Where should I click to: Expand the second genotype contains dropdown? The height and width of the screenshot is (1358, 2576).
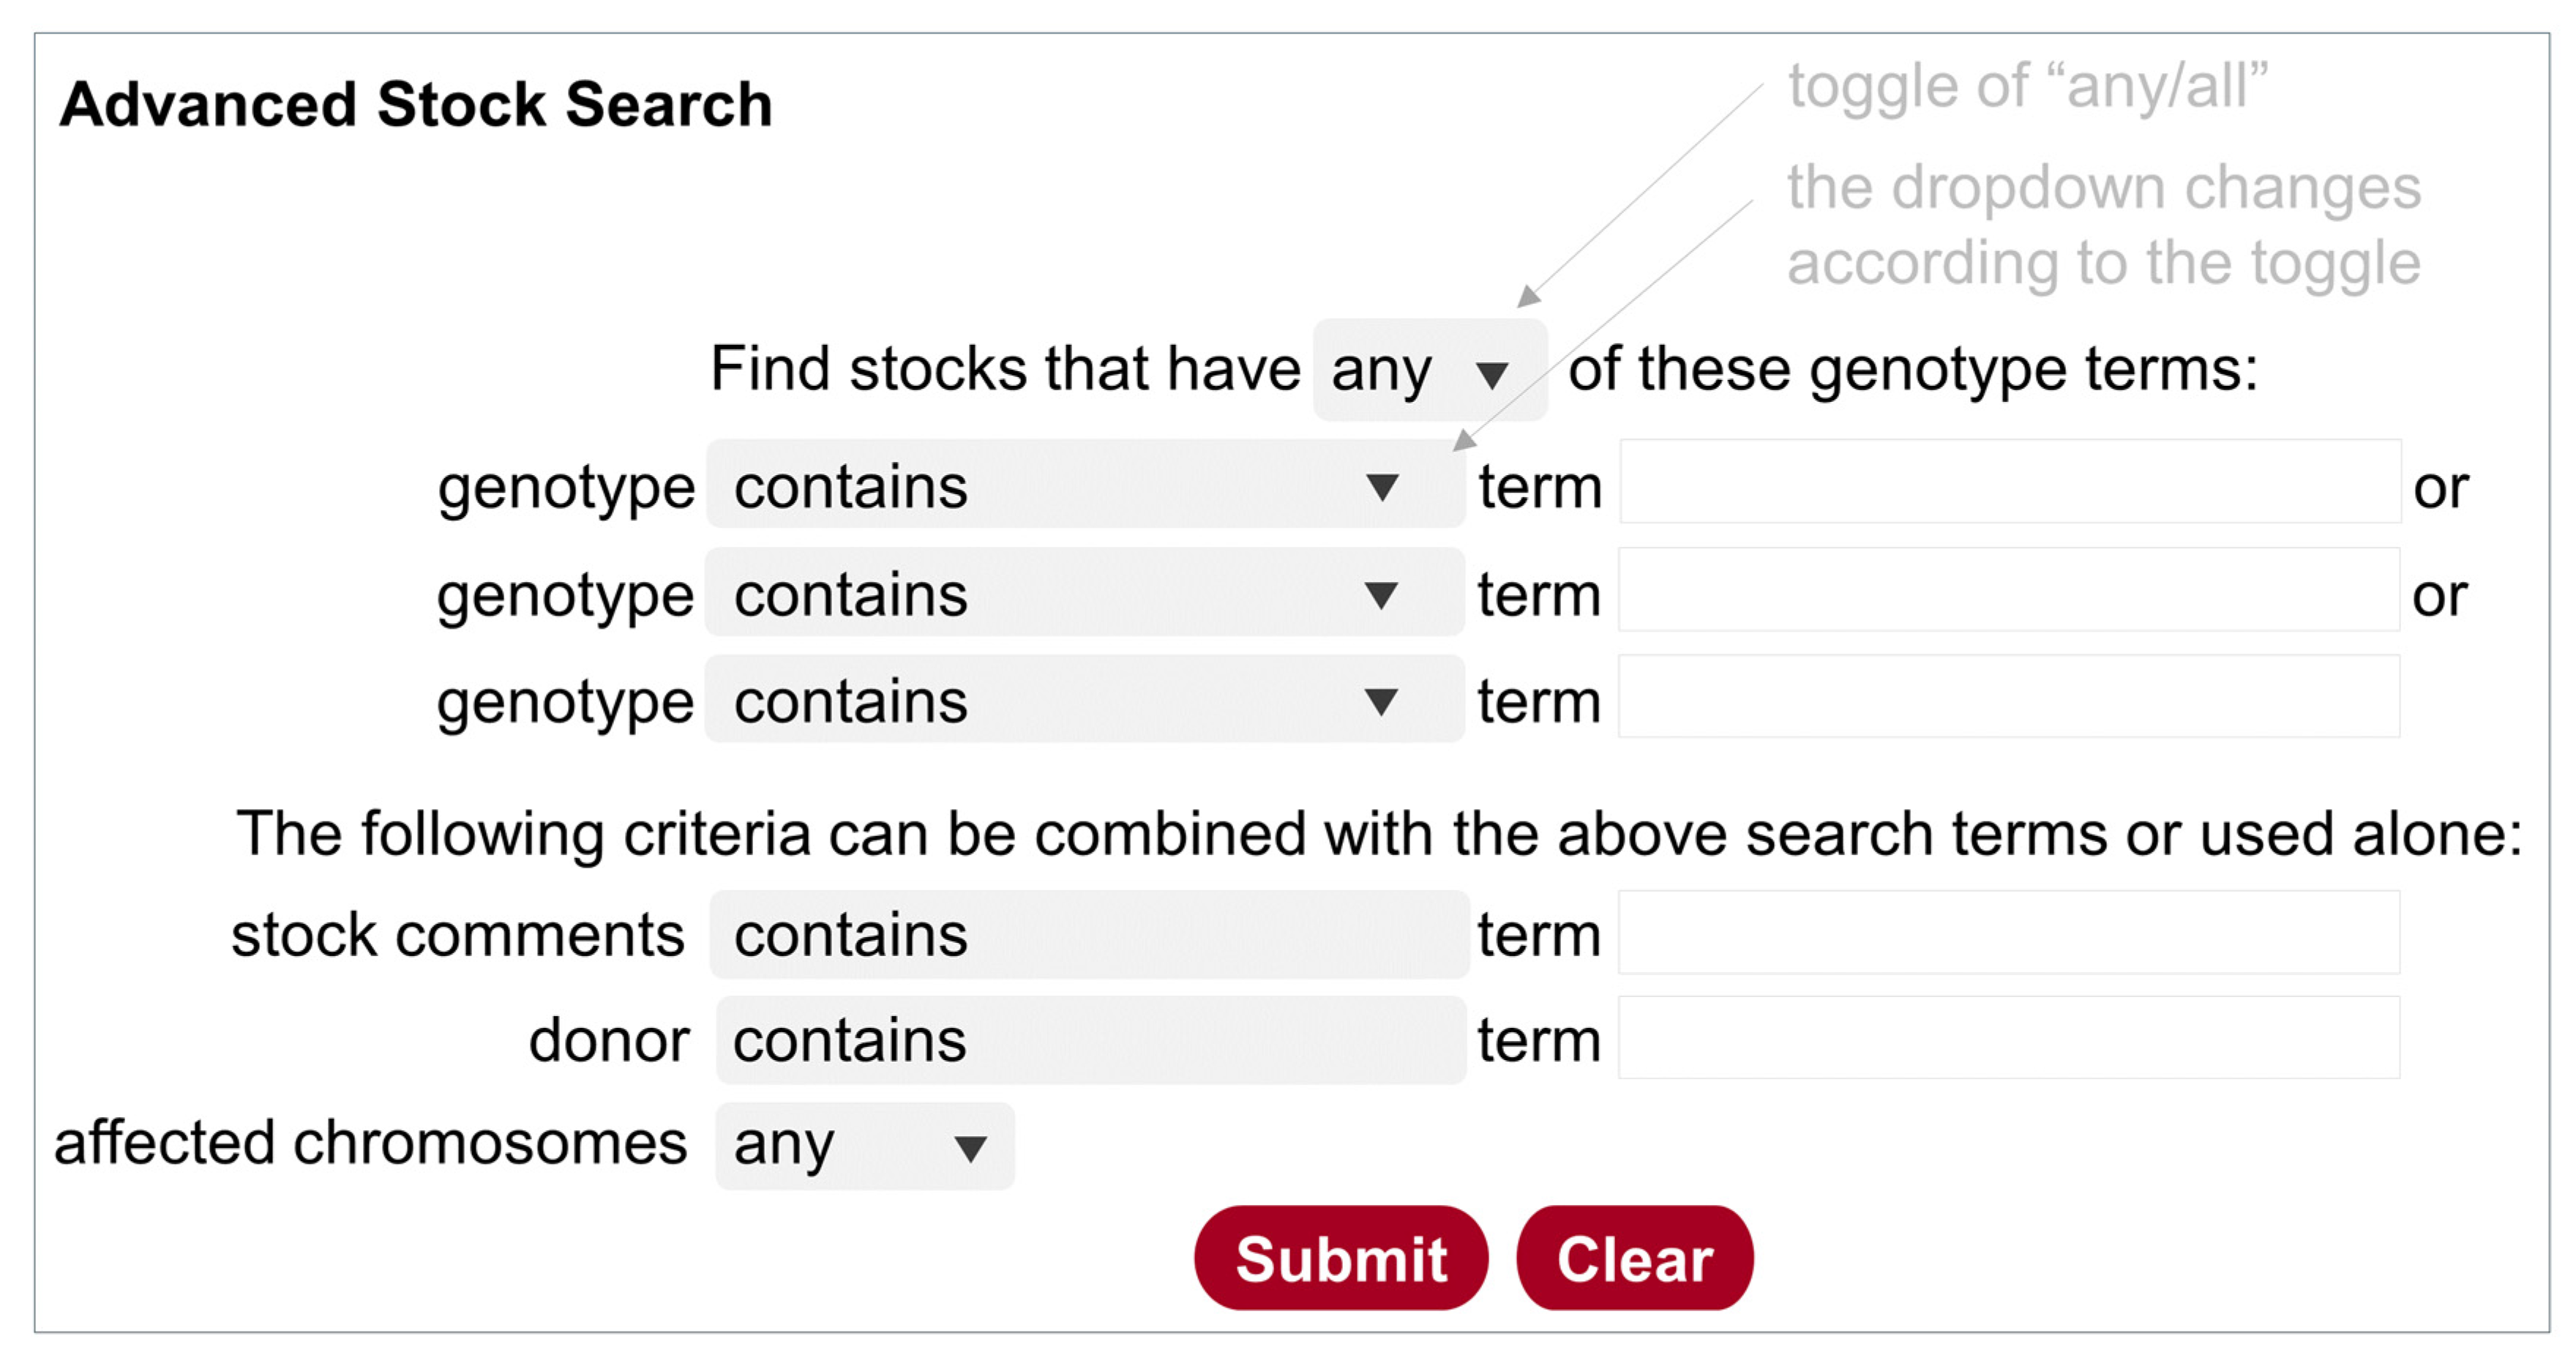point(1085,593)
